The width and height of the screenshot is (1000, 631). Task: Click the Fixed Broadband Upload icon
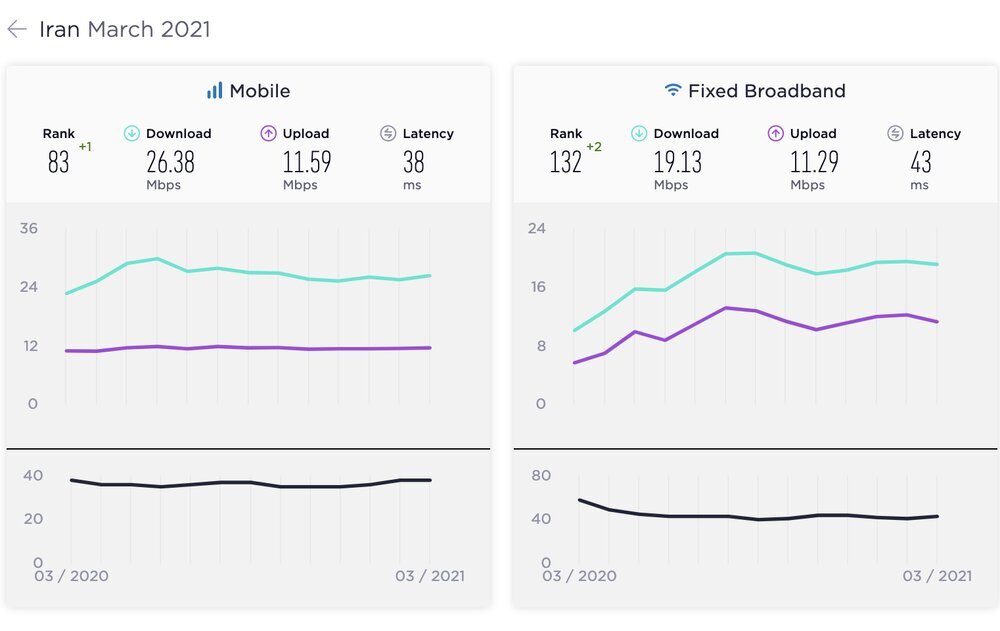tap(776, 133)
